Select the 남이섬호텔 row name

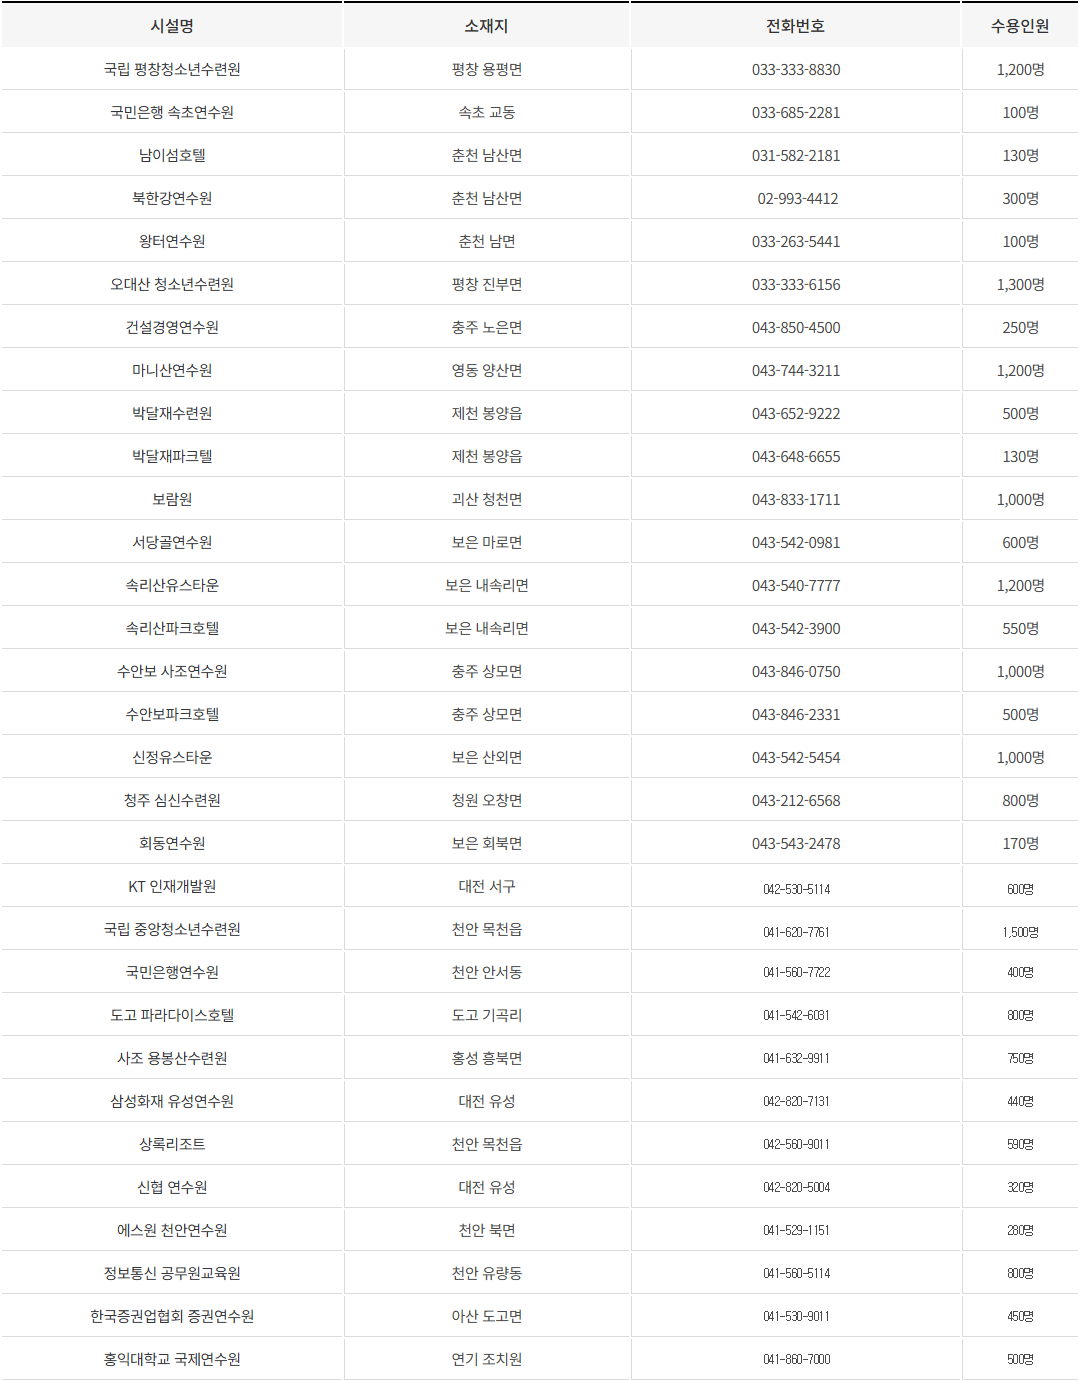pos(172,155)
